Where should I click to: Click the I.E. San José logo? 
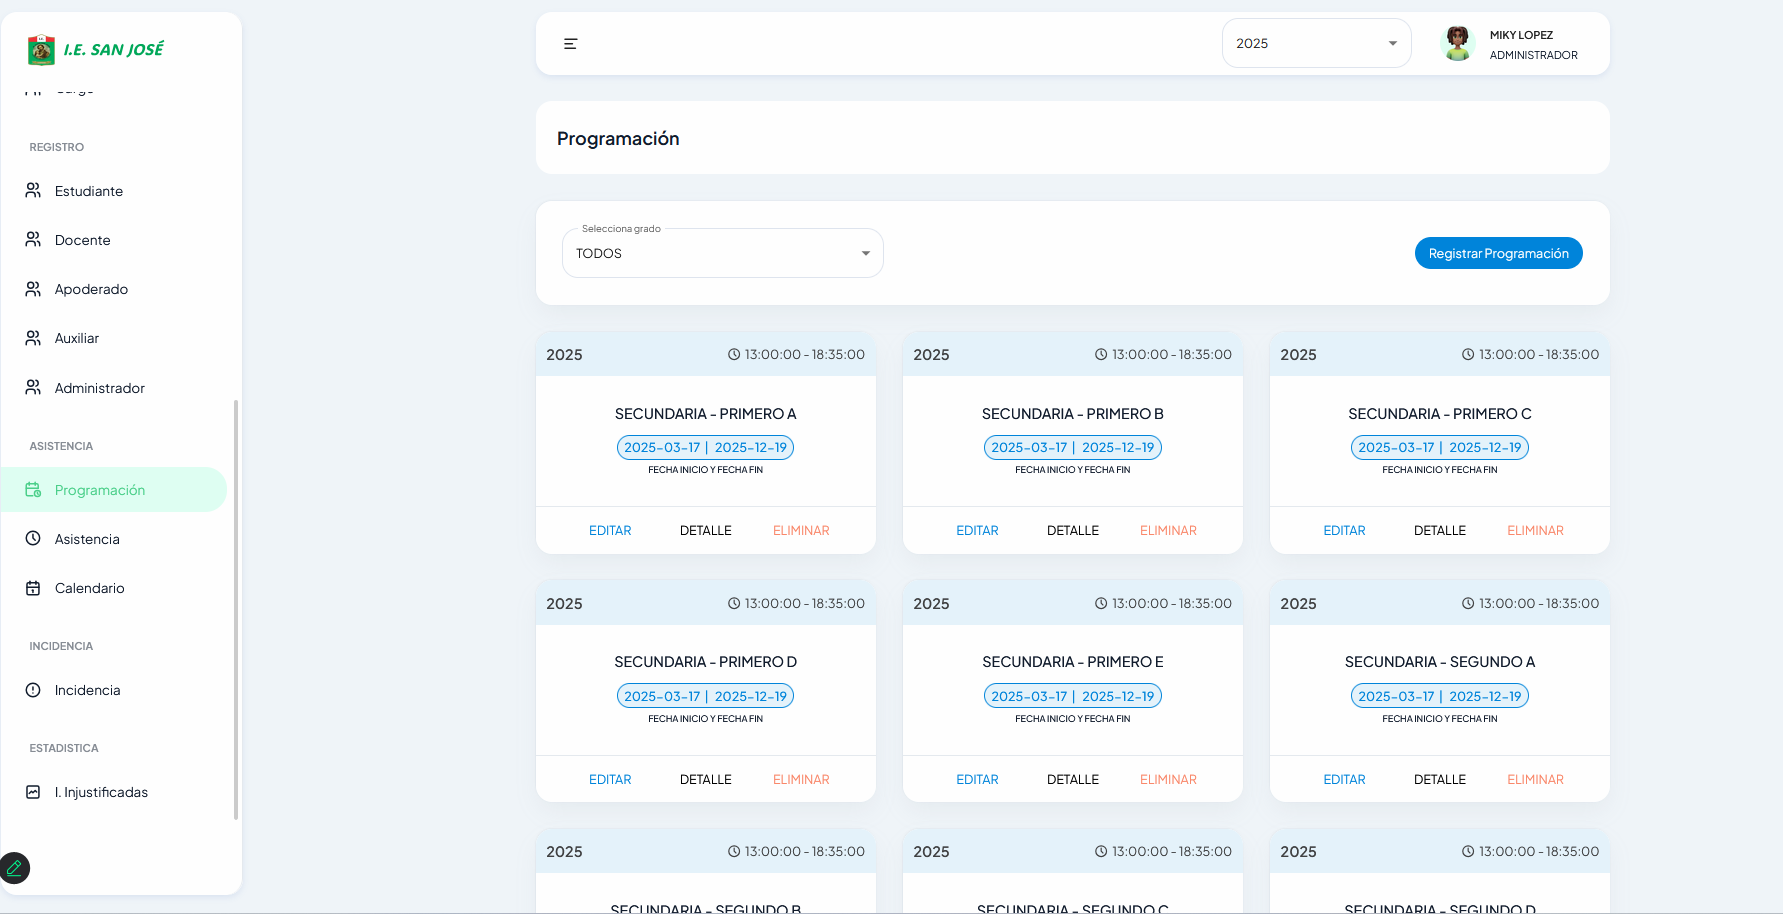[96, 49]
